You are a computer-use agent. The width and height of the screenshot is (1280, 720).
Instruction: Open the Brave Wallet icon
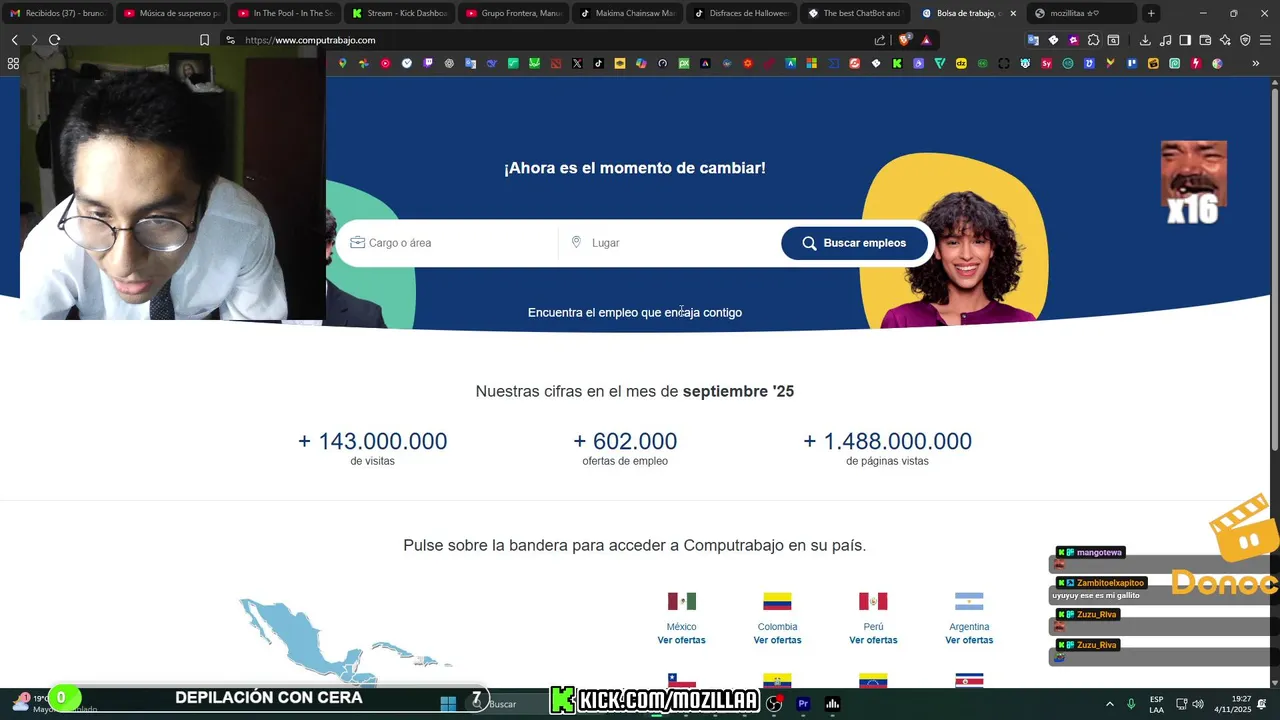click(1205, 40)
